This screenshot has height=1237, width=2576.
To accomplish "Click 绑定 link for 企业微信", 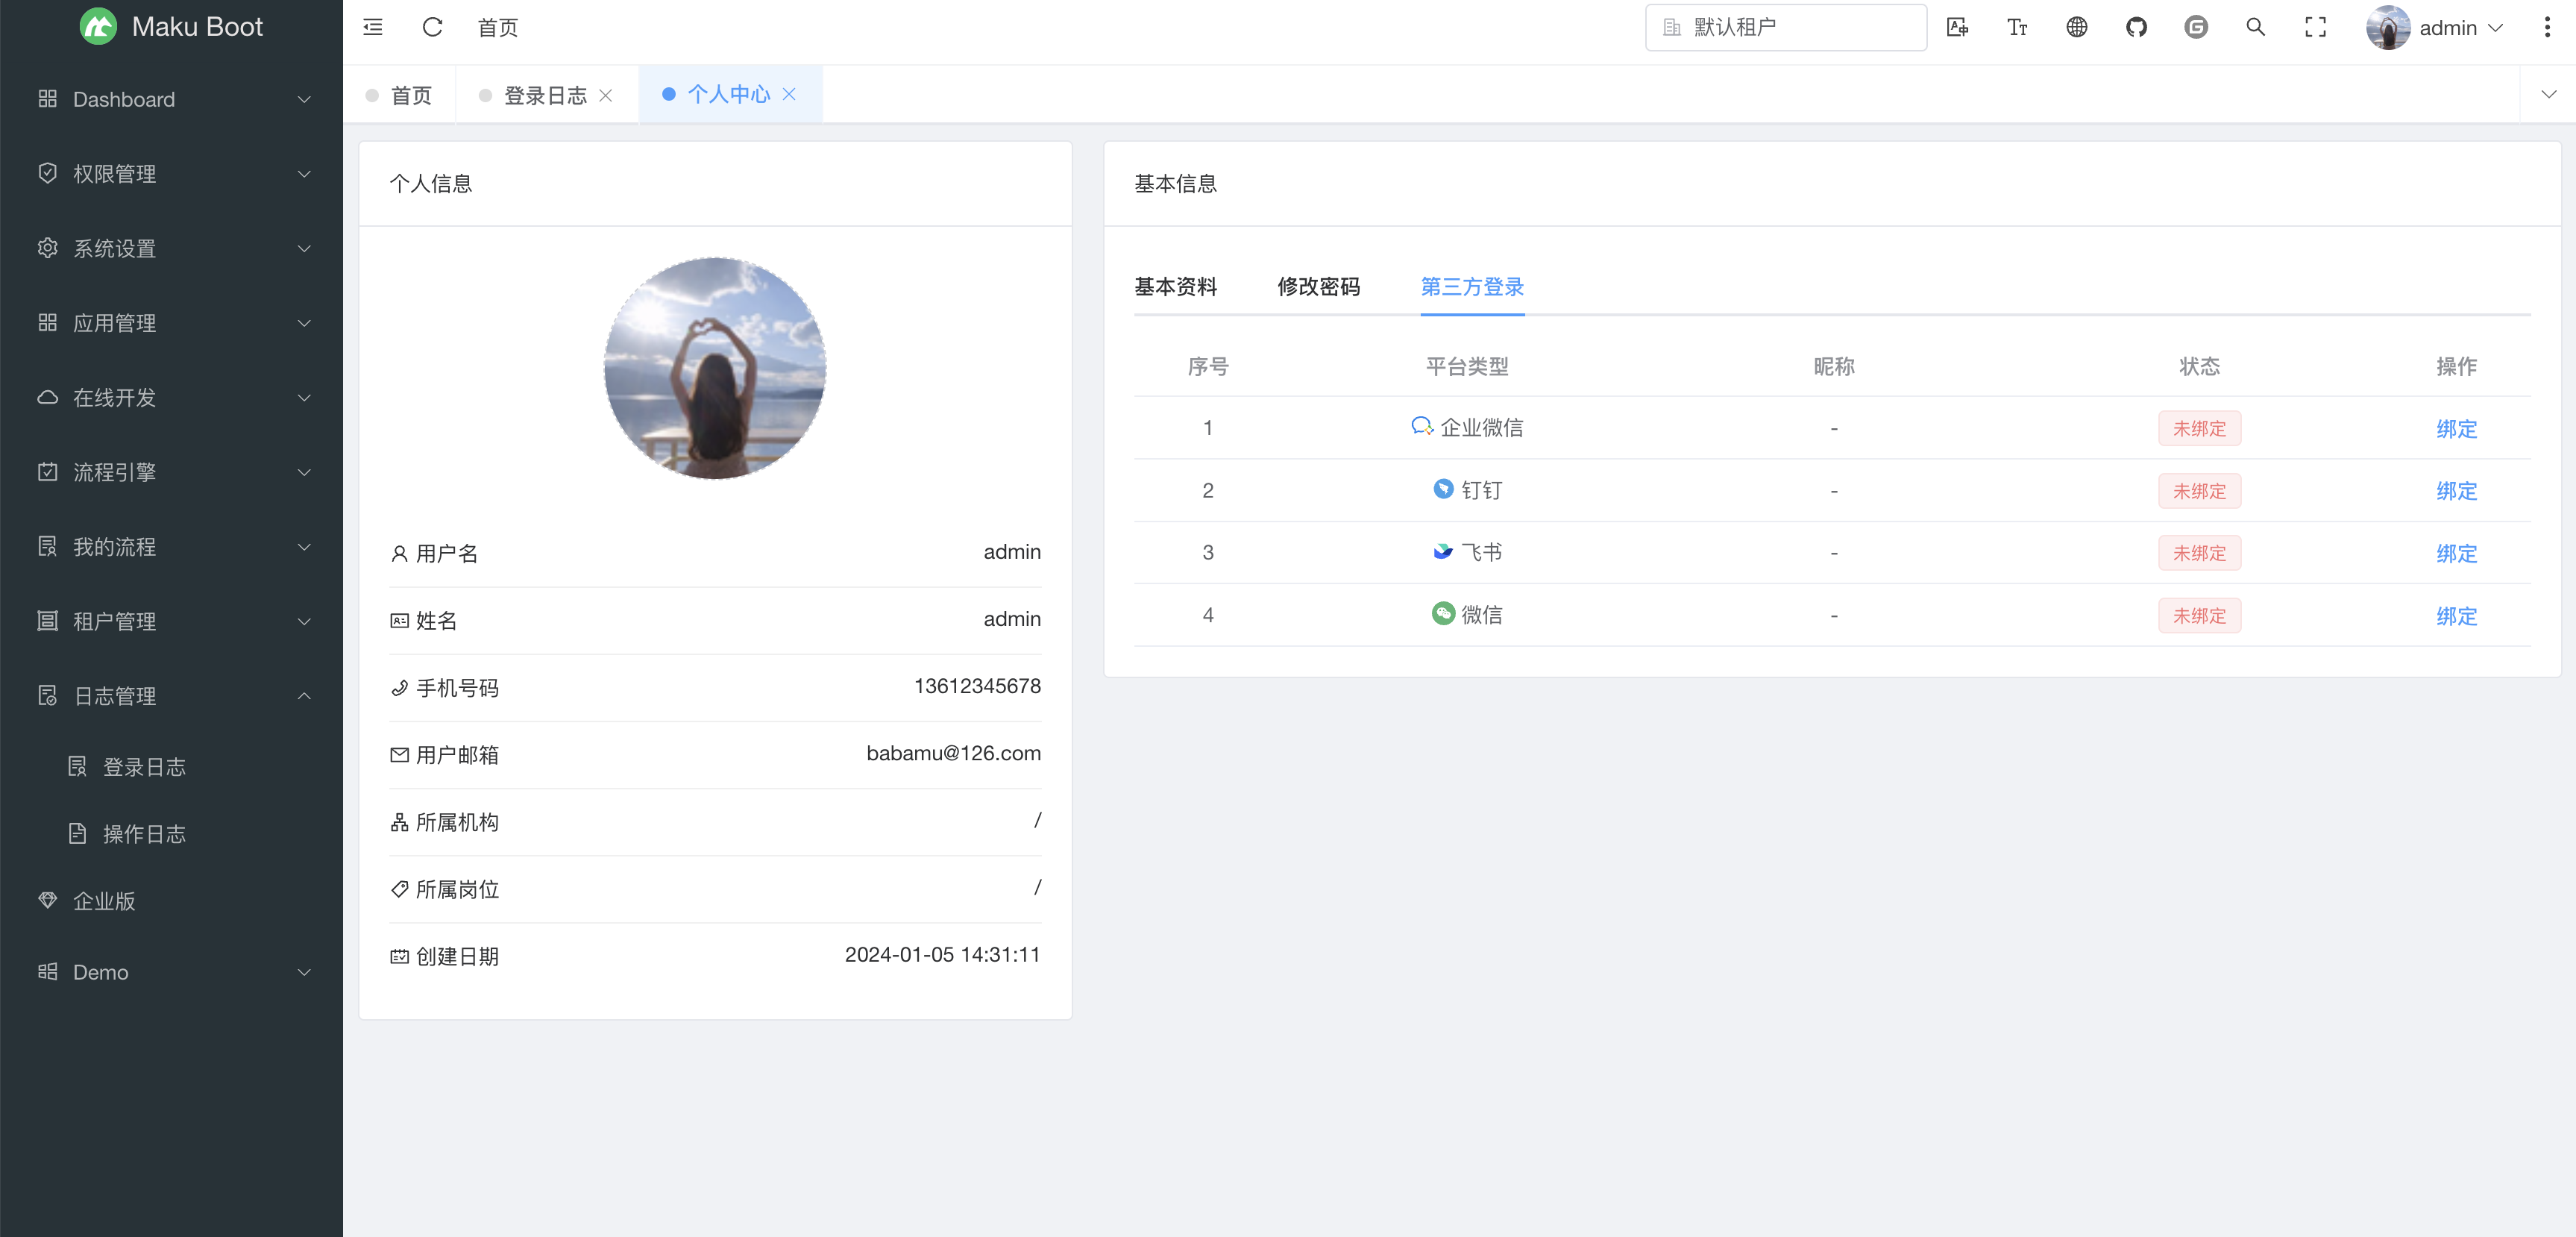I will pos(2456,429).
